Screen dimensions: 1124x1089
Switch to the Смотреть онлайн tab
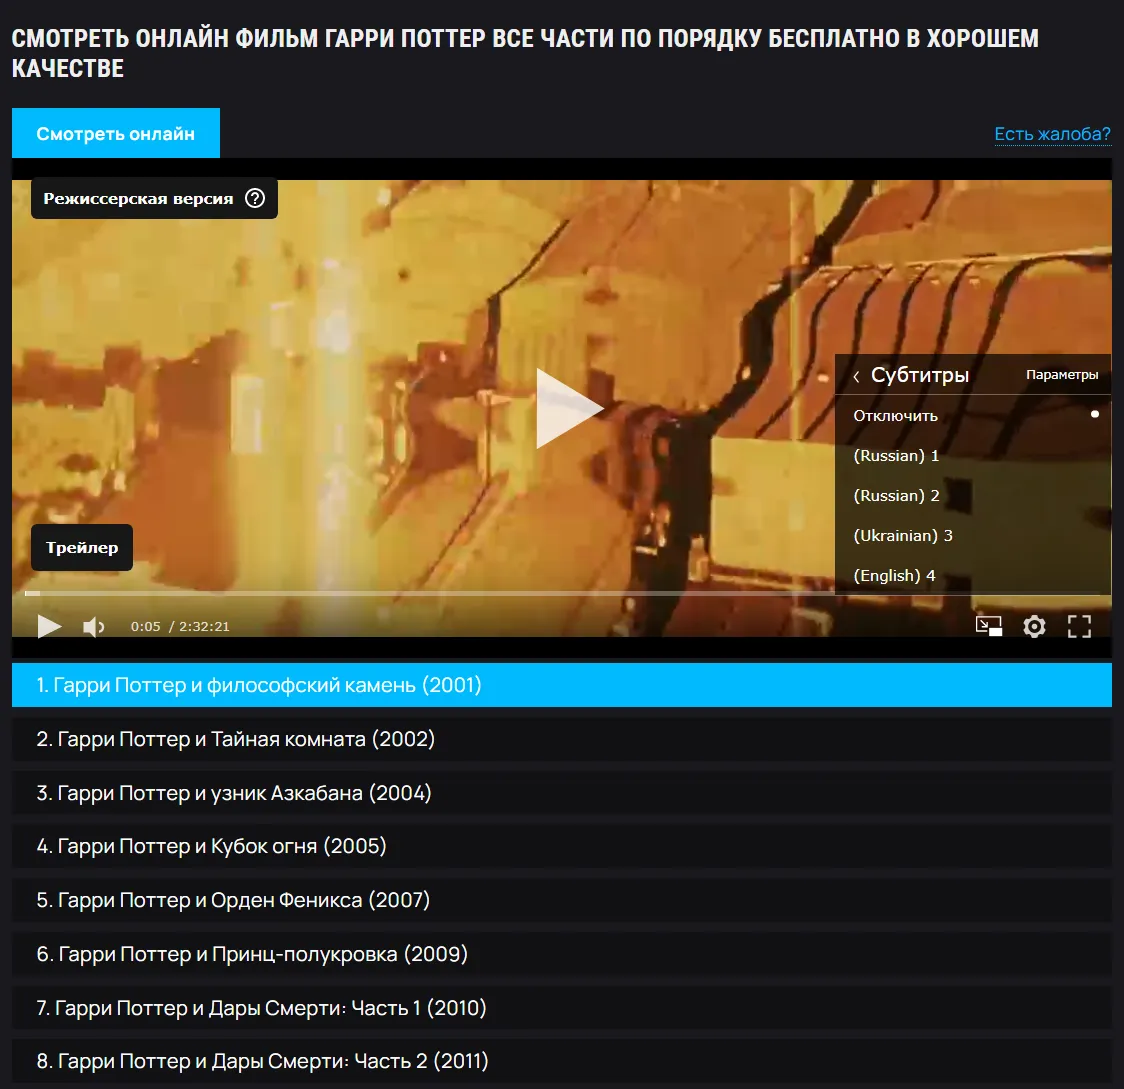pos(115,133)
